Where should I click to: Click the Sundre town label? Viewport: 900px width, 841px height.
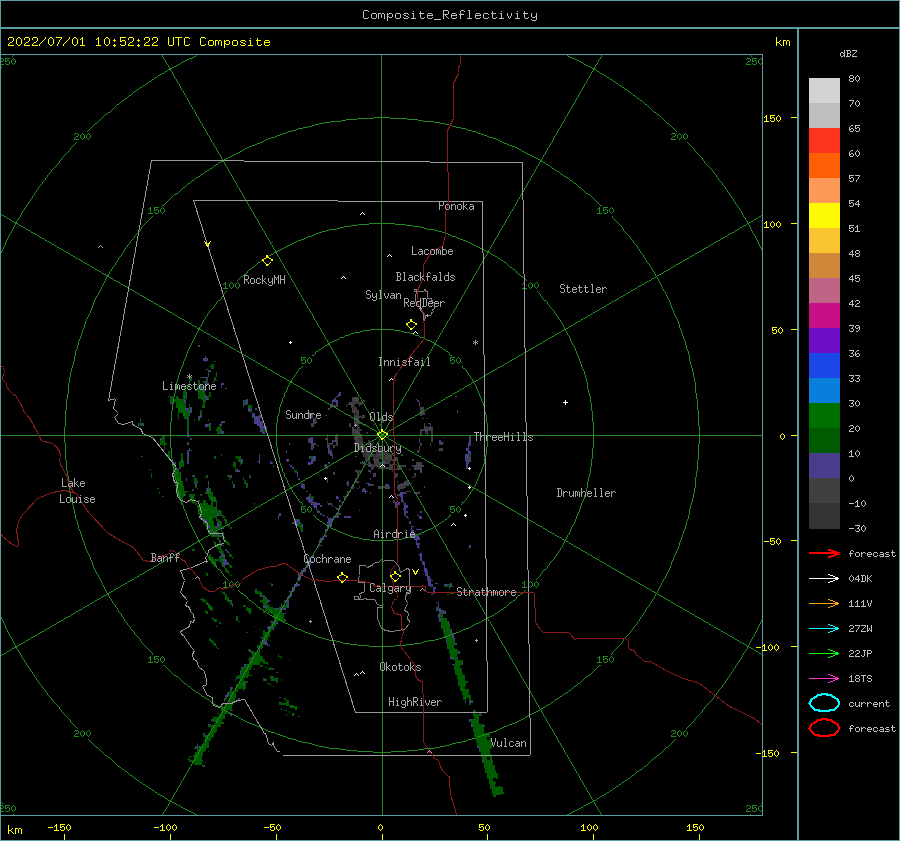(303, 414)
